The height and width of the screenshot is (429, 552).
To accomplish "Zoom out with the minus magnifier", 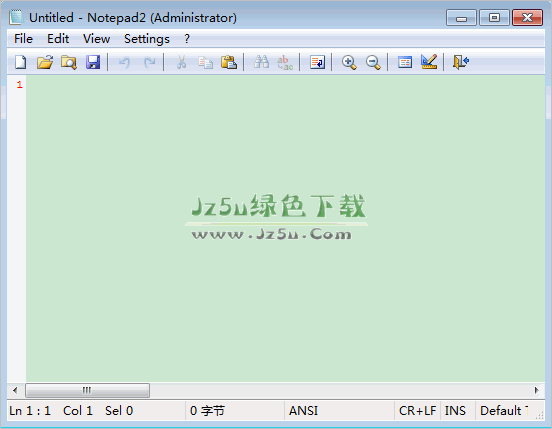I will pos(373,62).
